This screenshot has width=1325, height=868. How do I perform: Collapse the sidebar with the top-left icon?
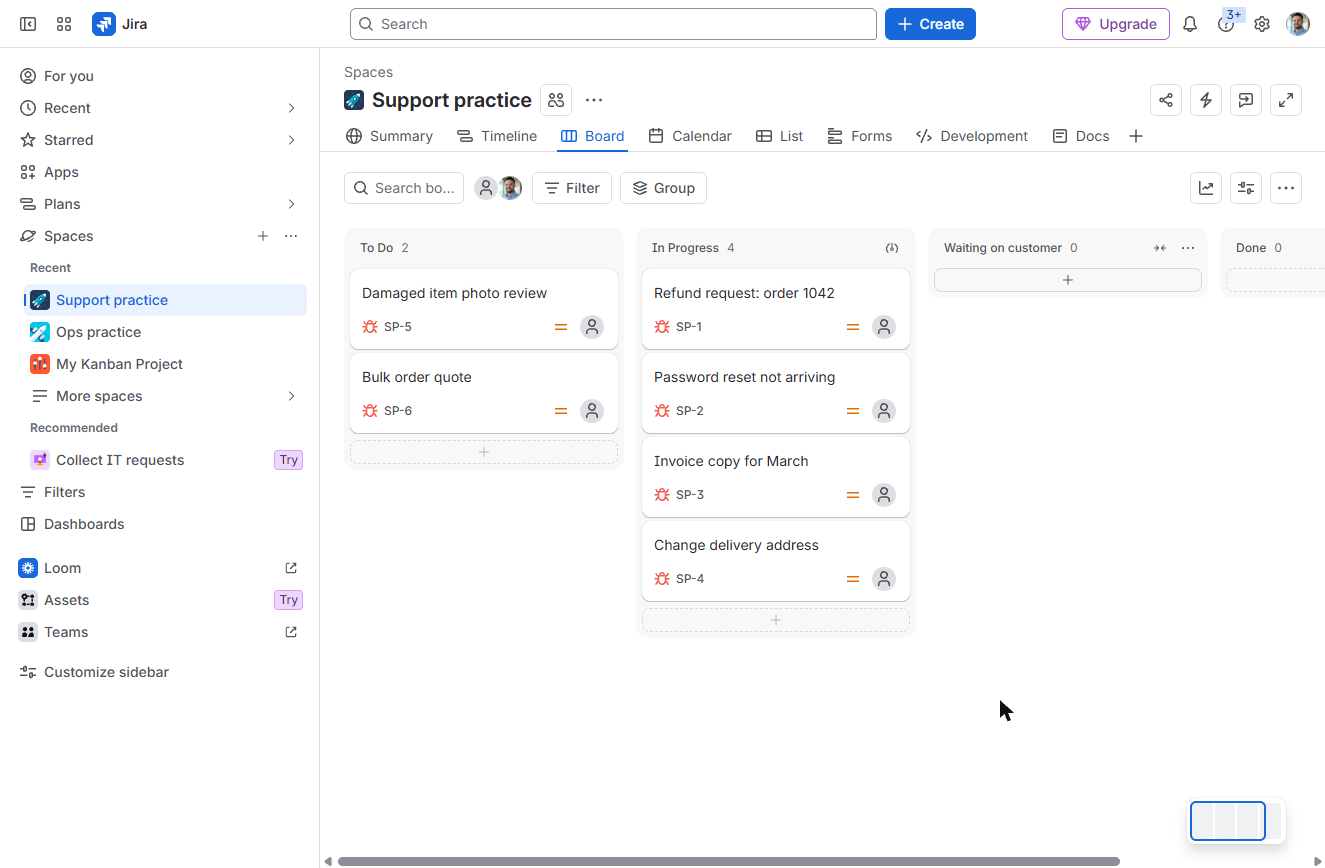pyautogui.click(x=28, y=24)
